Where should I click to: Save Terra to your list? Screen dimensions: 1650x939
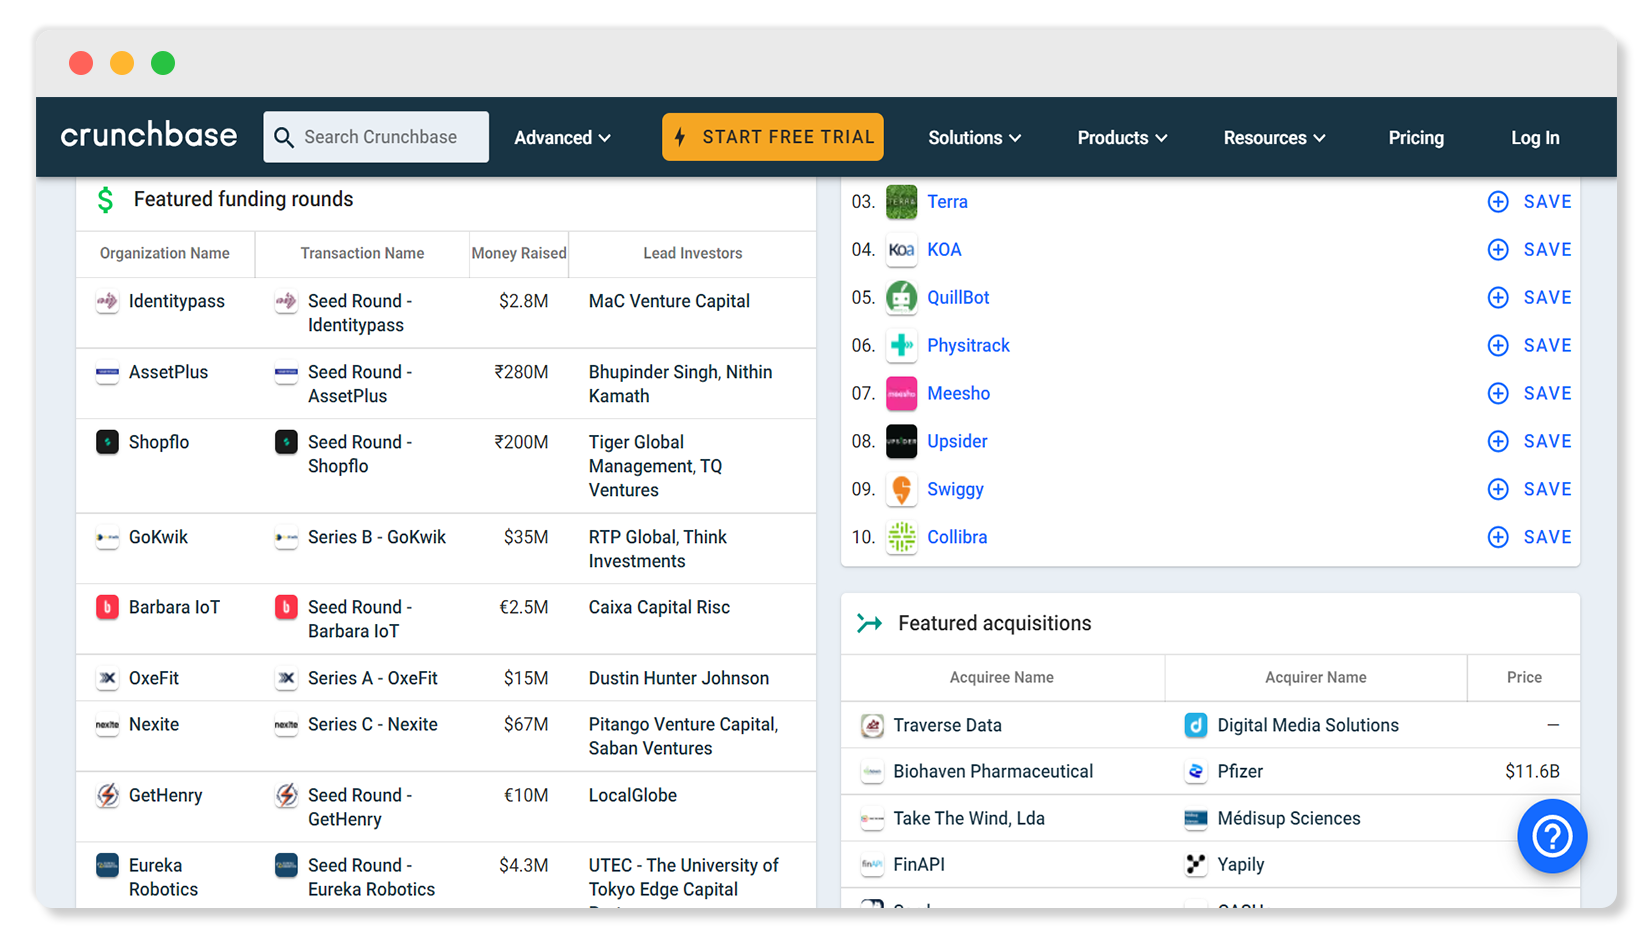point(1530,202)
